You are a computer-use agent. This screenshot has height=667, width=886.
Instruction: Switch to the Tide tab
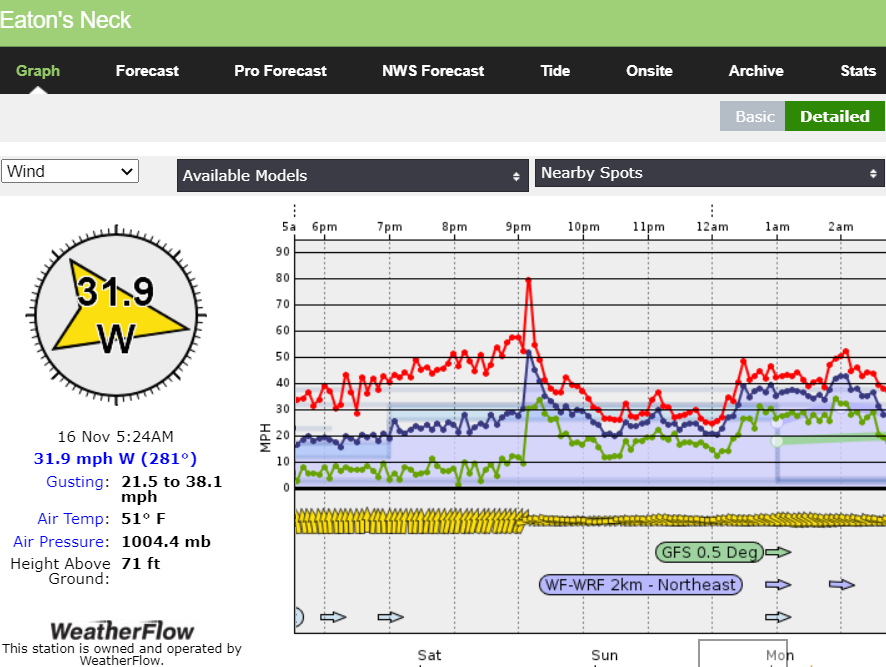[x=555, y=71]
